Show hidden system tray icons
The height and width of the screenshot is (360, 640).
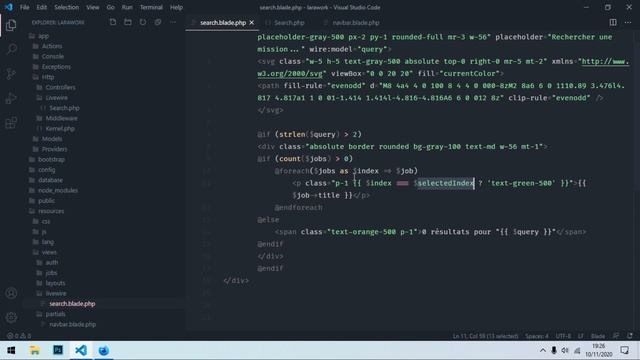tap(542, 350)
